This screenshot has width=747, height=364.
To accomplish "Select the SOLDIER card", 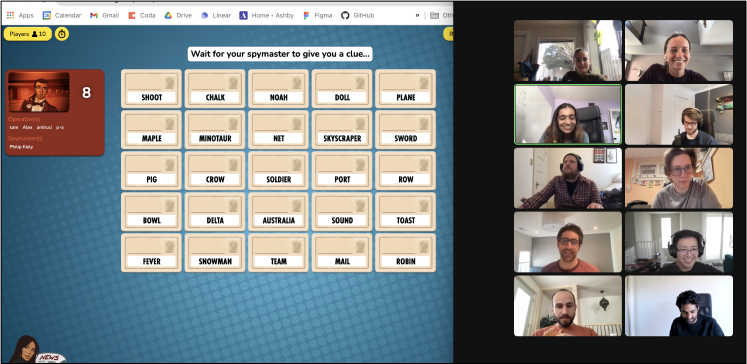I will coord(278,171).
